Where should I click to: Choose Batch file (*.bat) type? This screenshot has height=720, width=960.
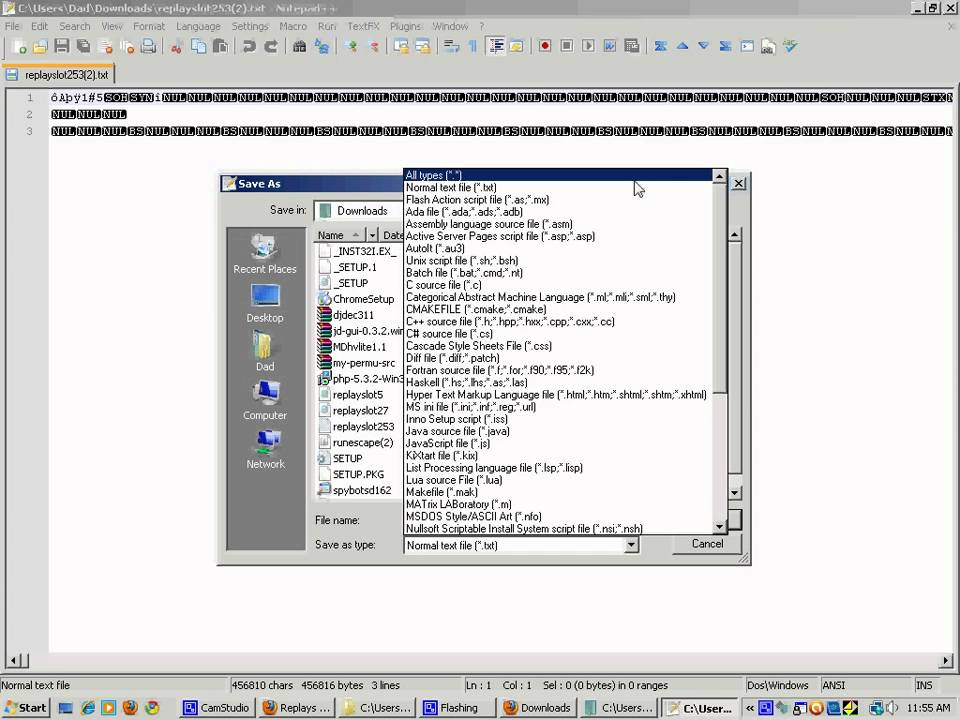click(x=558, y=272)
